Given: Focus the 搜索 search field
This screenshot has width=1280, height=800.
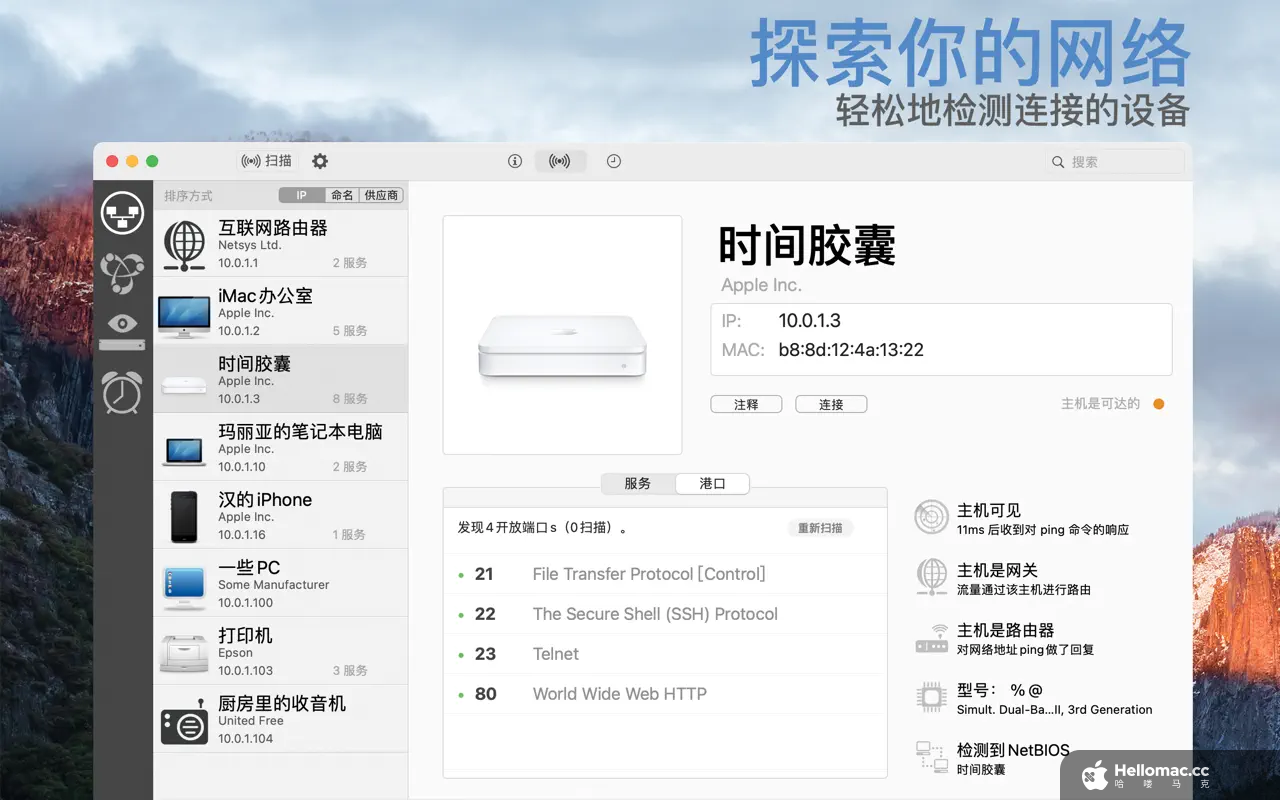Looking at the screenshot, I should [1115, 161].
